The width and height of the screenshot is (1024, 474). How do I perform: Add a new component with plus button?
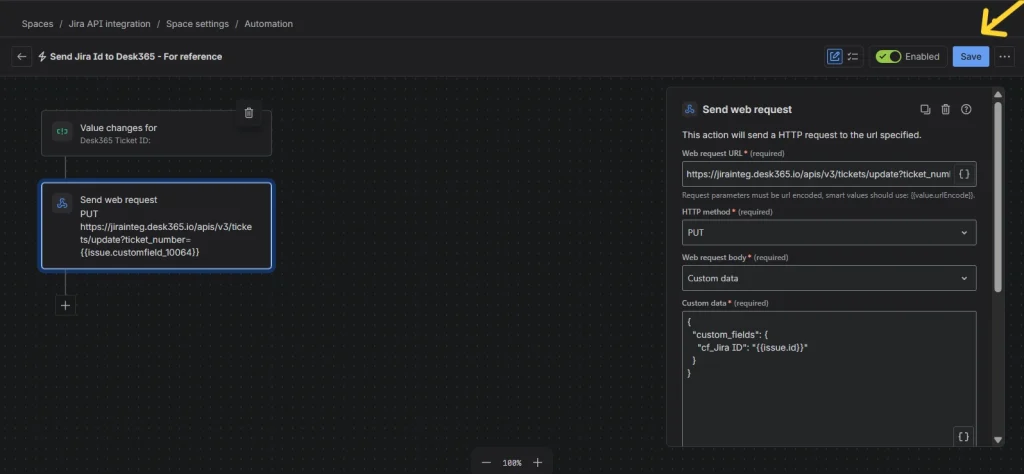65,305
